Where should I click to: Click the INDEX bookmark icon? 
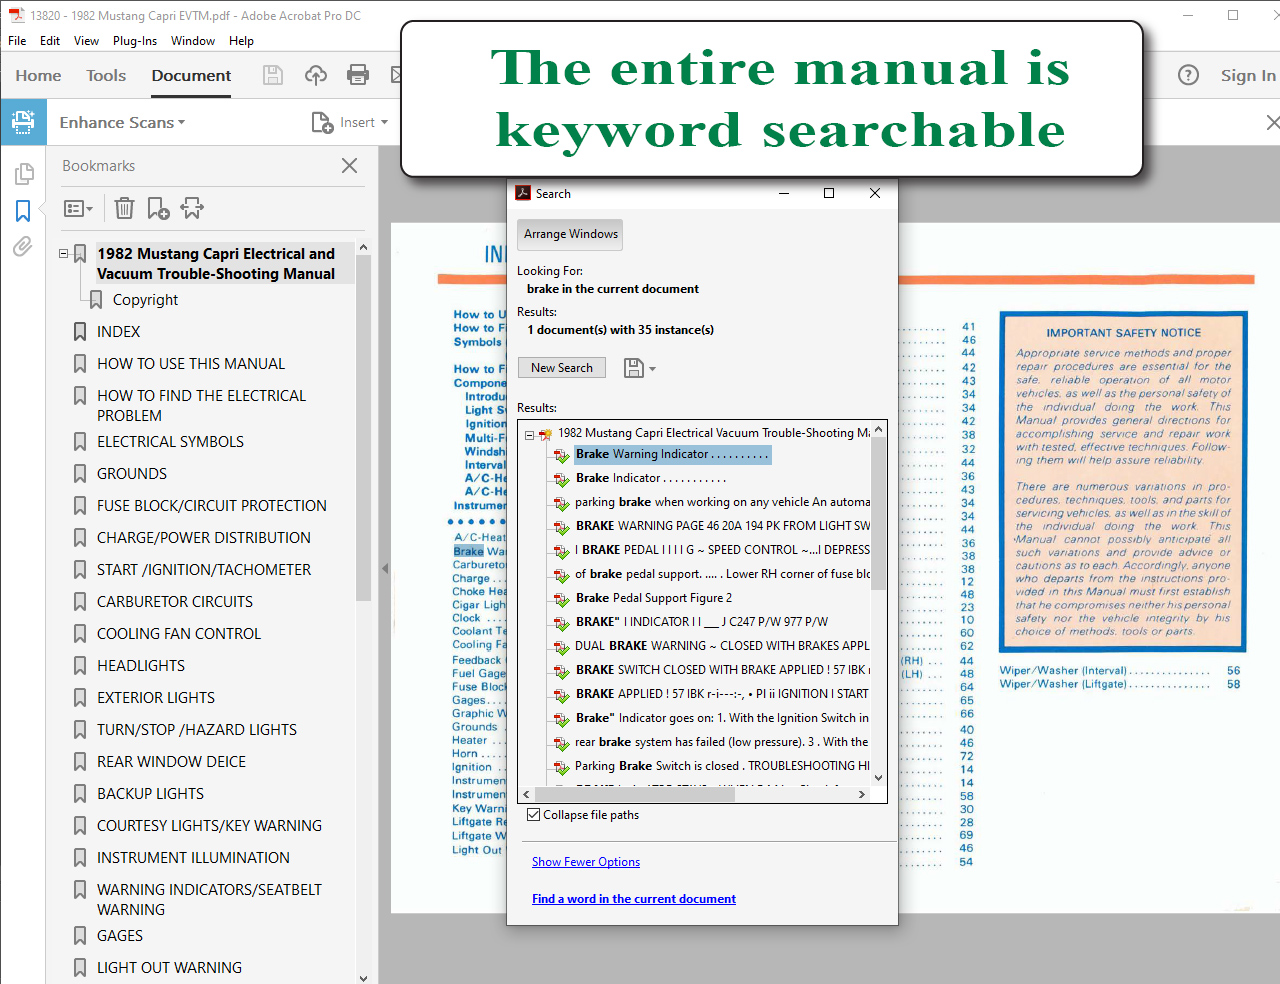[80, 332]
